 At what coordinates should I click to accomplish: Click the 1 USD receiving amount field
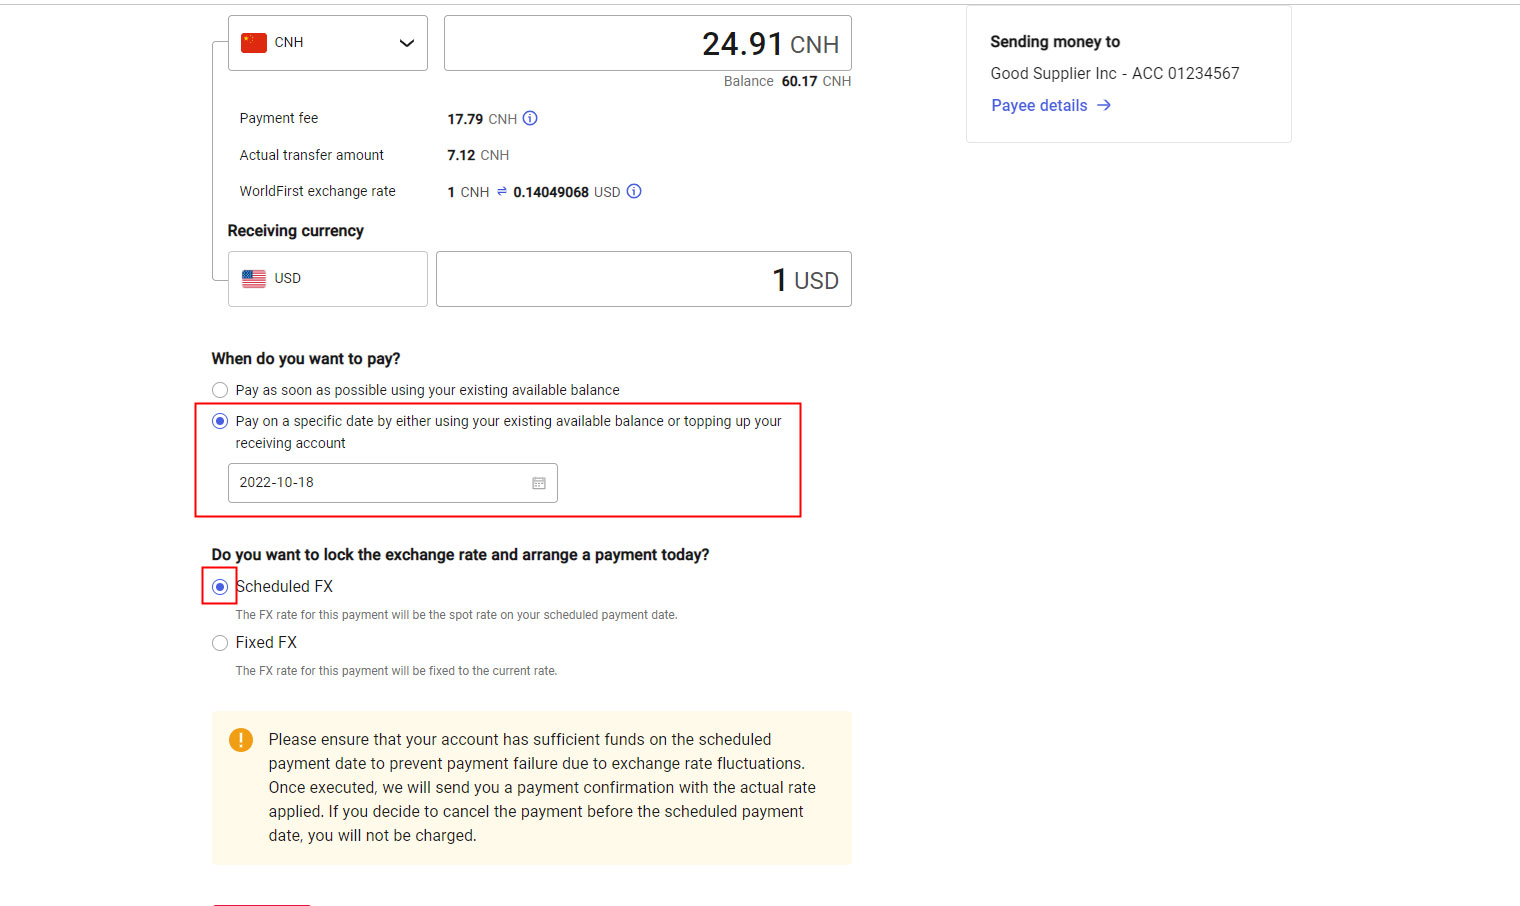pyautogui.click(x=643, y=280)
